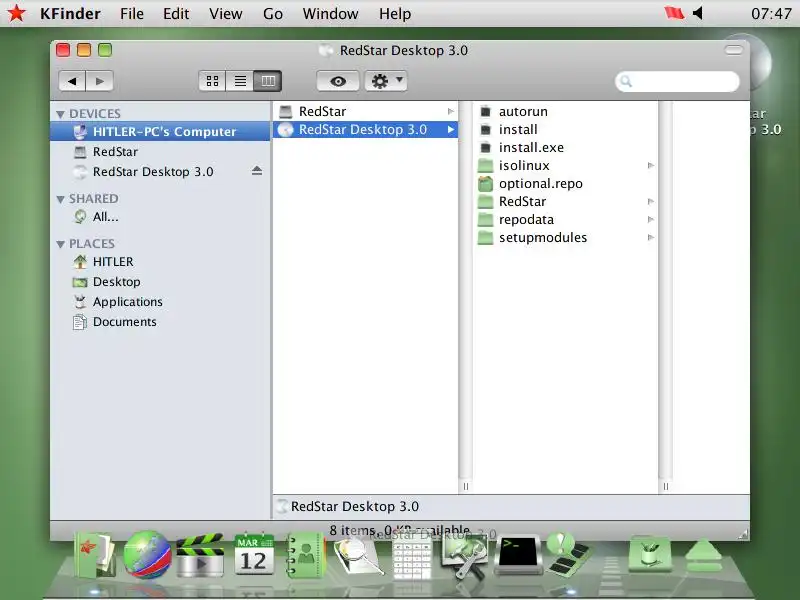800x600 pixels.
Task: Select HITLER-PC's Computer in sidebar
Action: pos(160,132)
